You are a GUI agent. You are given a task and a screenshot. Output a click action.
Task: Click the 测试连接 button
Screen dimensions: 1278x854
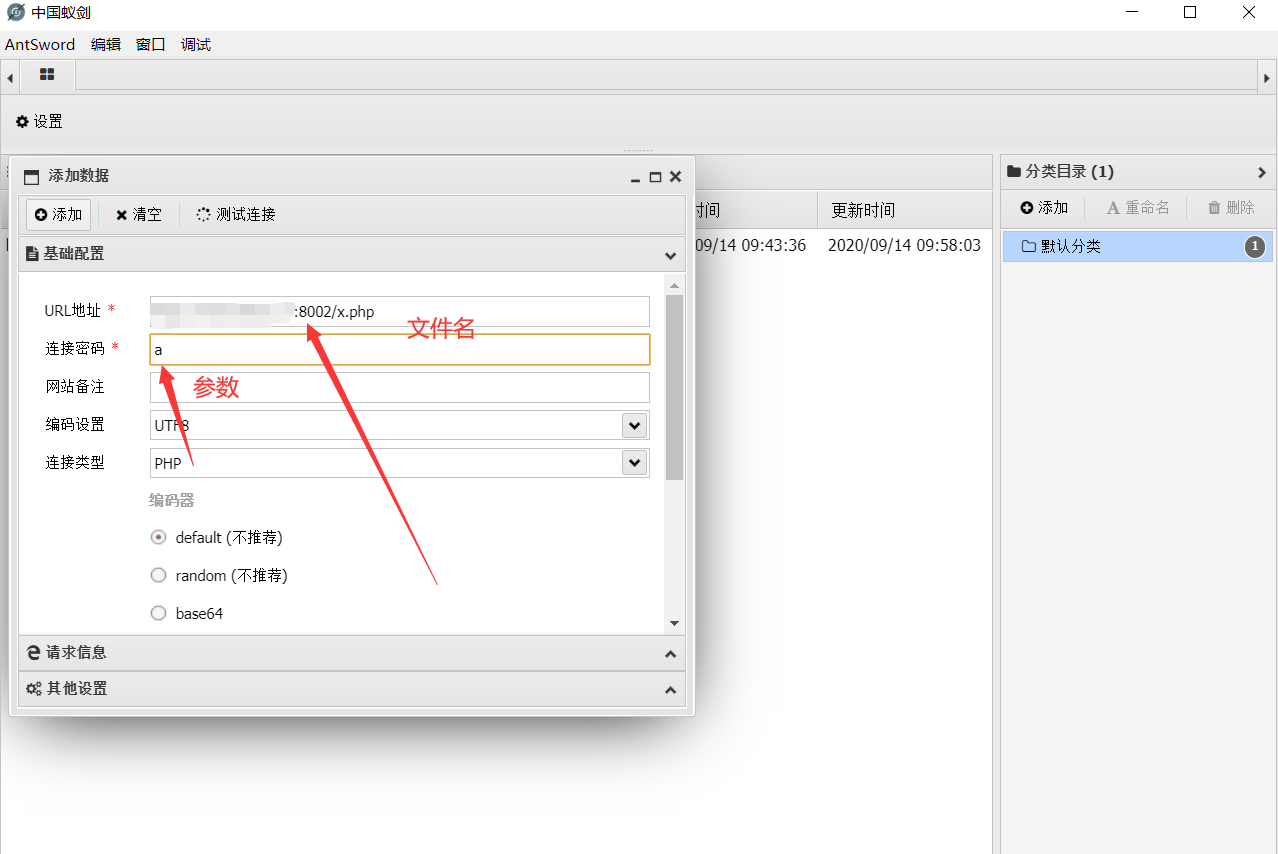[236, 214]
